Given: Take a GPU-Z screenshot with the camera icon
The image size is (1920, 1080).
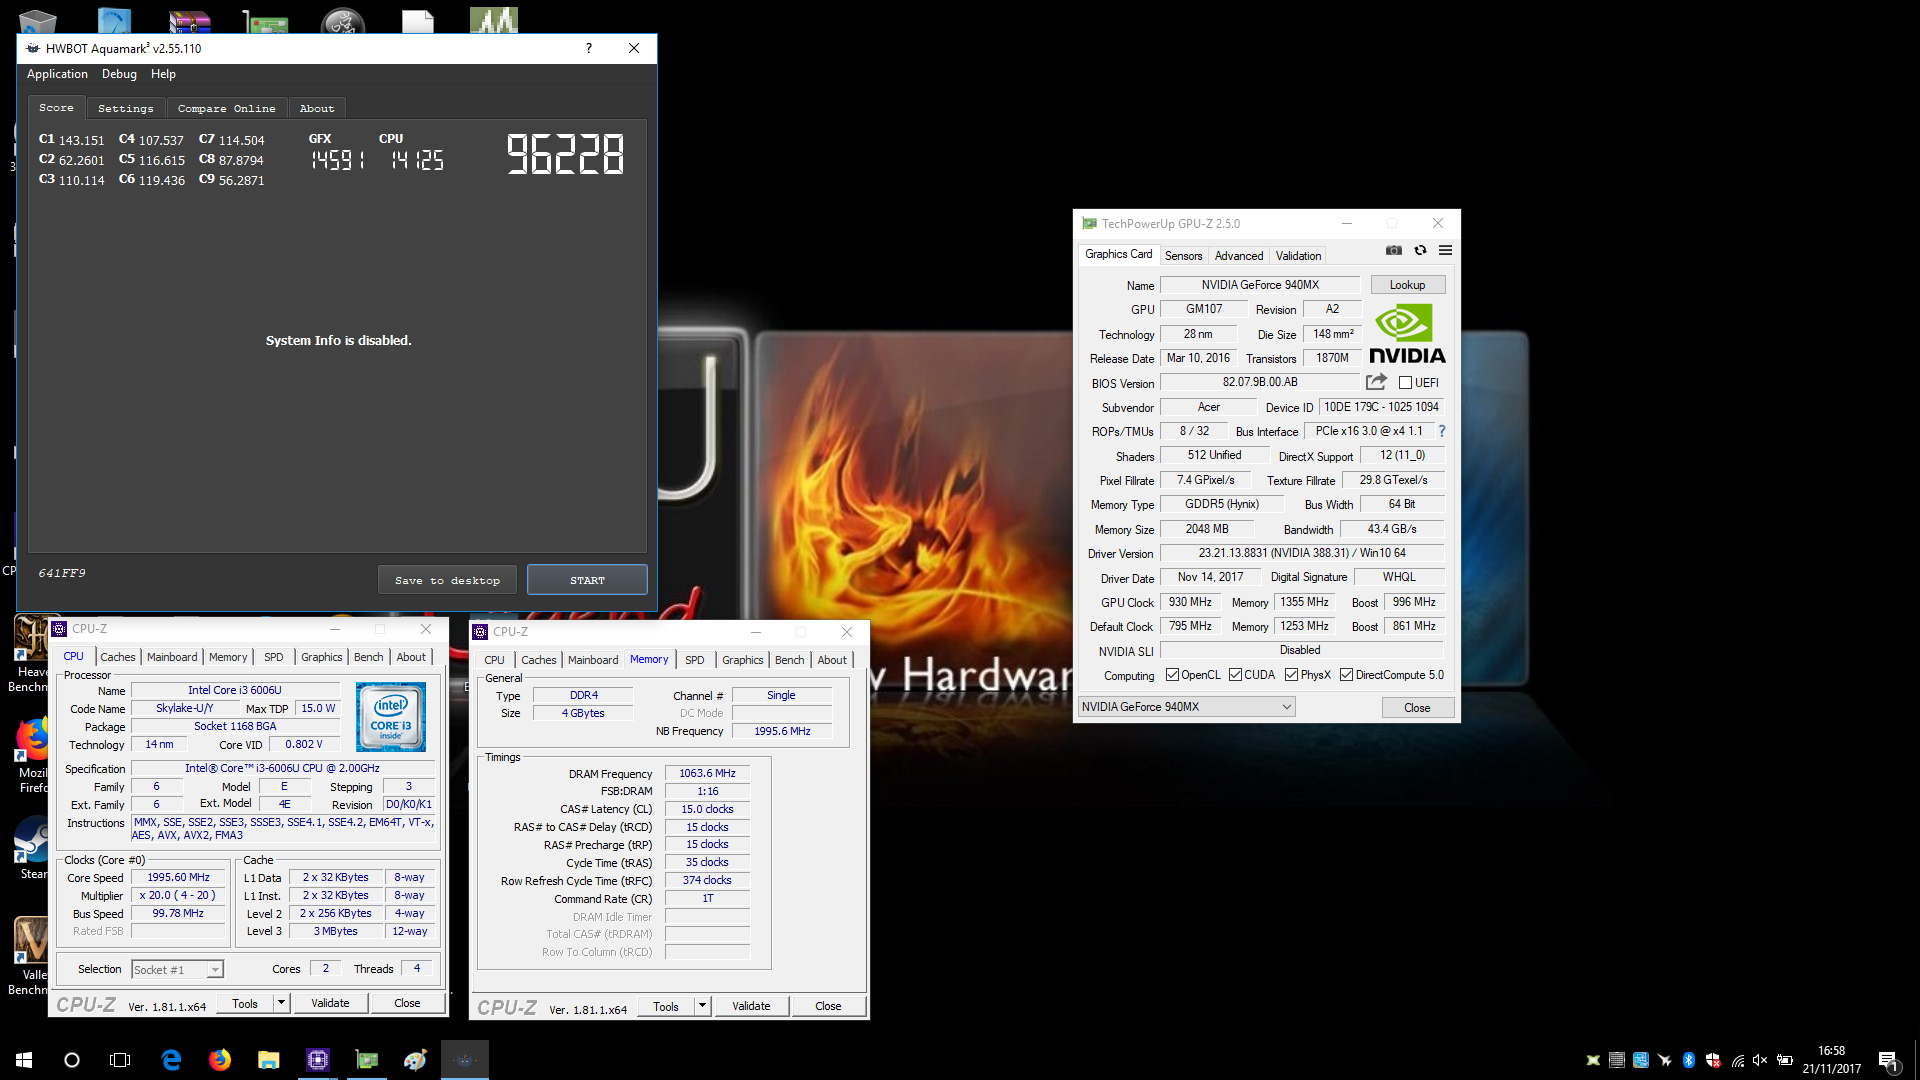Looking at the screenshot, I should pos(1393,251).
